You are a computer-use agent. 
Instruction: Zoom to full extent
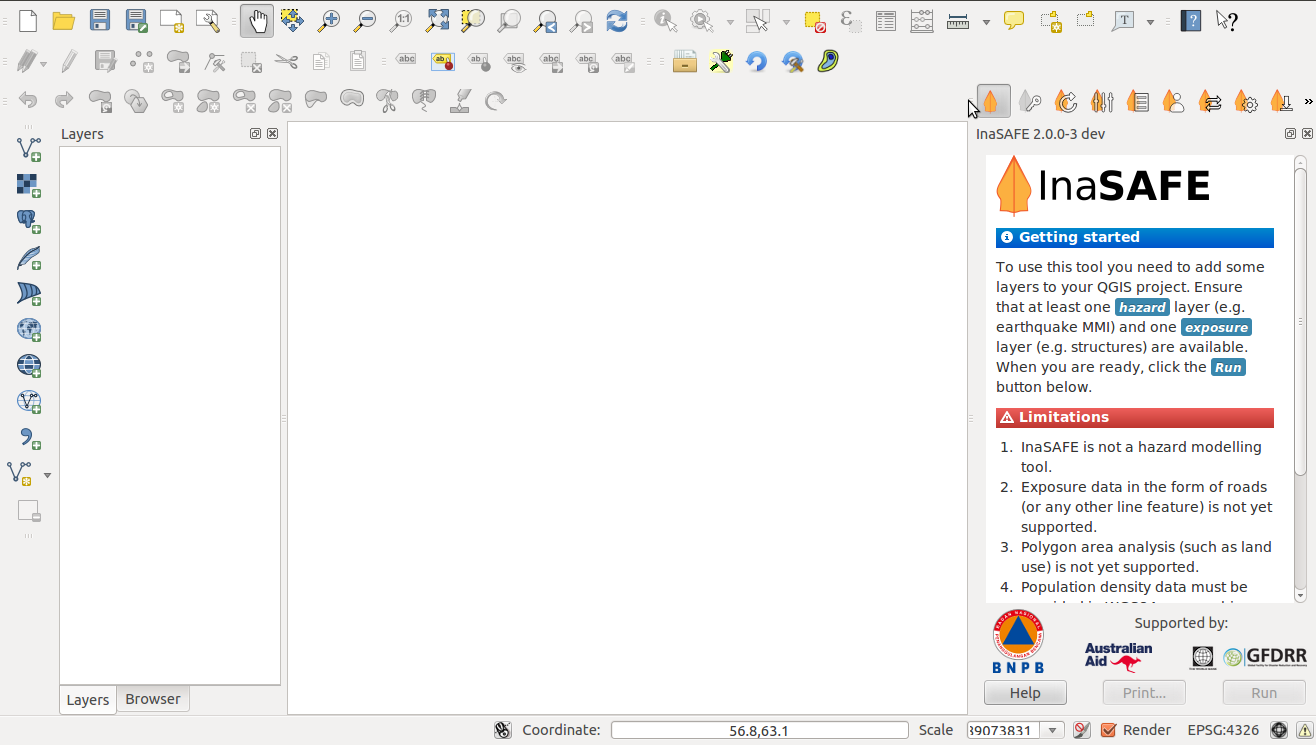pos(437,20)
